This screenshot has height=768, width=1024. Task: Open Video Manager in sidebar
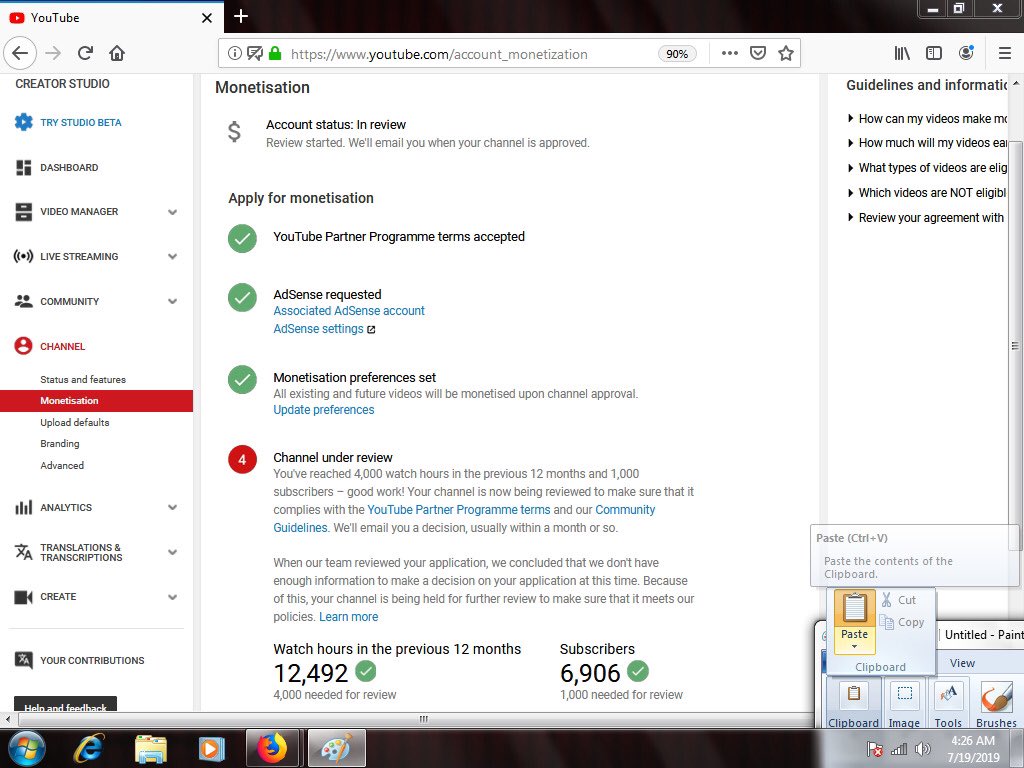click(x=79, y=212)
